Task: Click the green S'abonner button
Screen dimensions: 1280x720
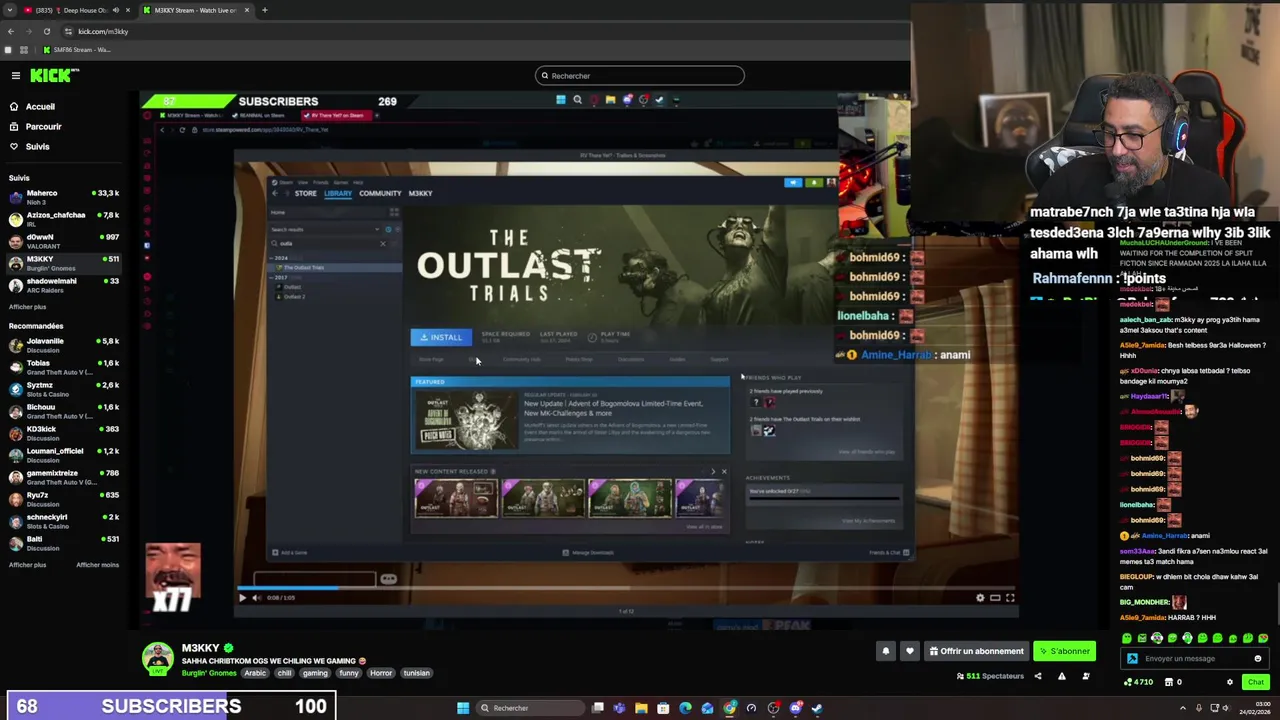Action: pyautogui.click(x=1064, y=651)
